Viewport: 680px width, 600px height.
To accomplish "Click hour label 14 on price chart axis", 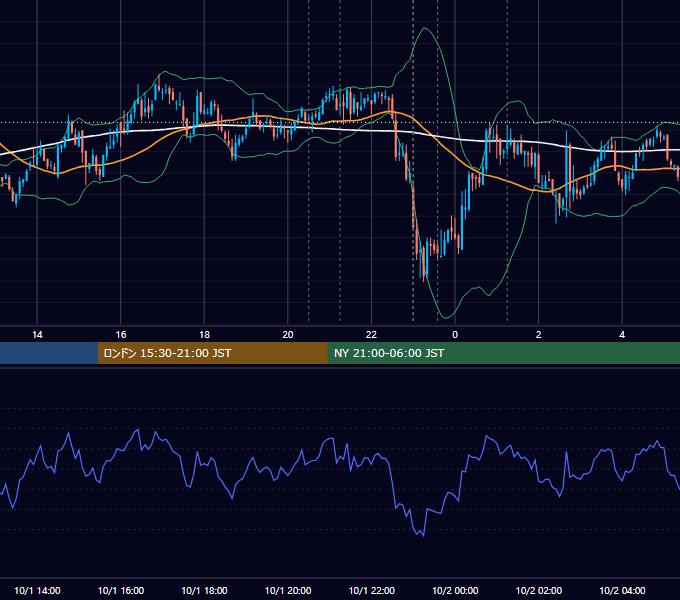I will point(37,335).
